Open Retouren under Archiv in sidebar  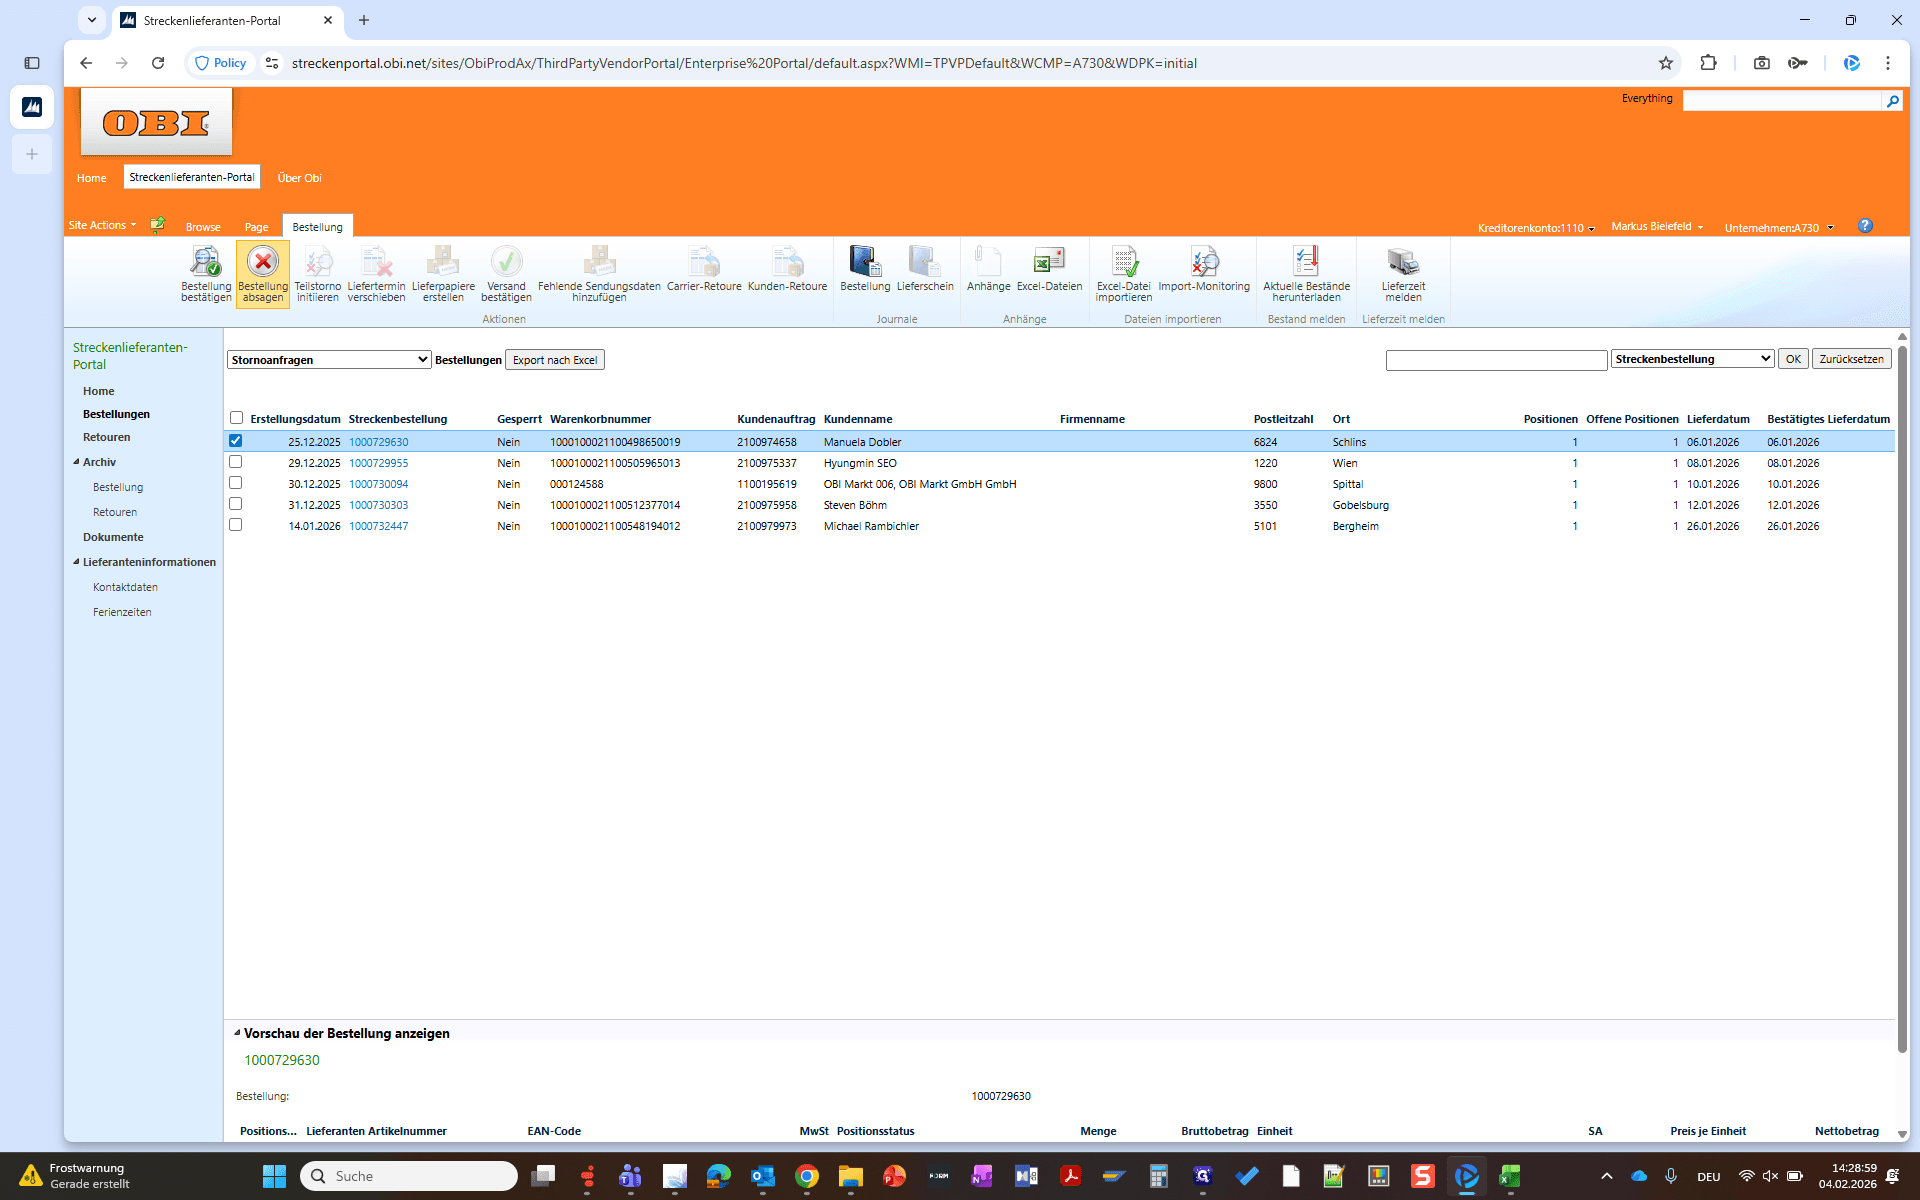(x=115, y=512)
